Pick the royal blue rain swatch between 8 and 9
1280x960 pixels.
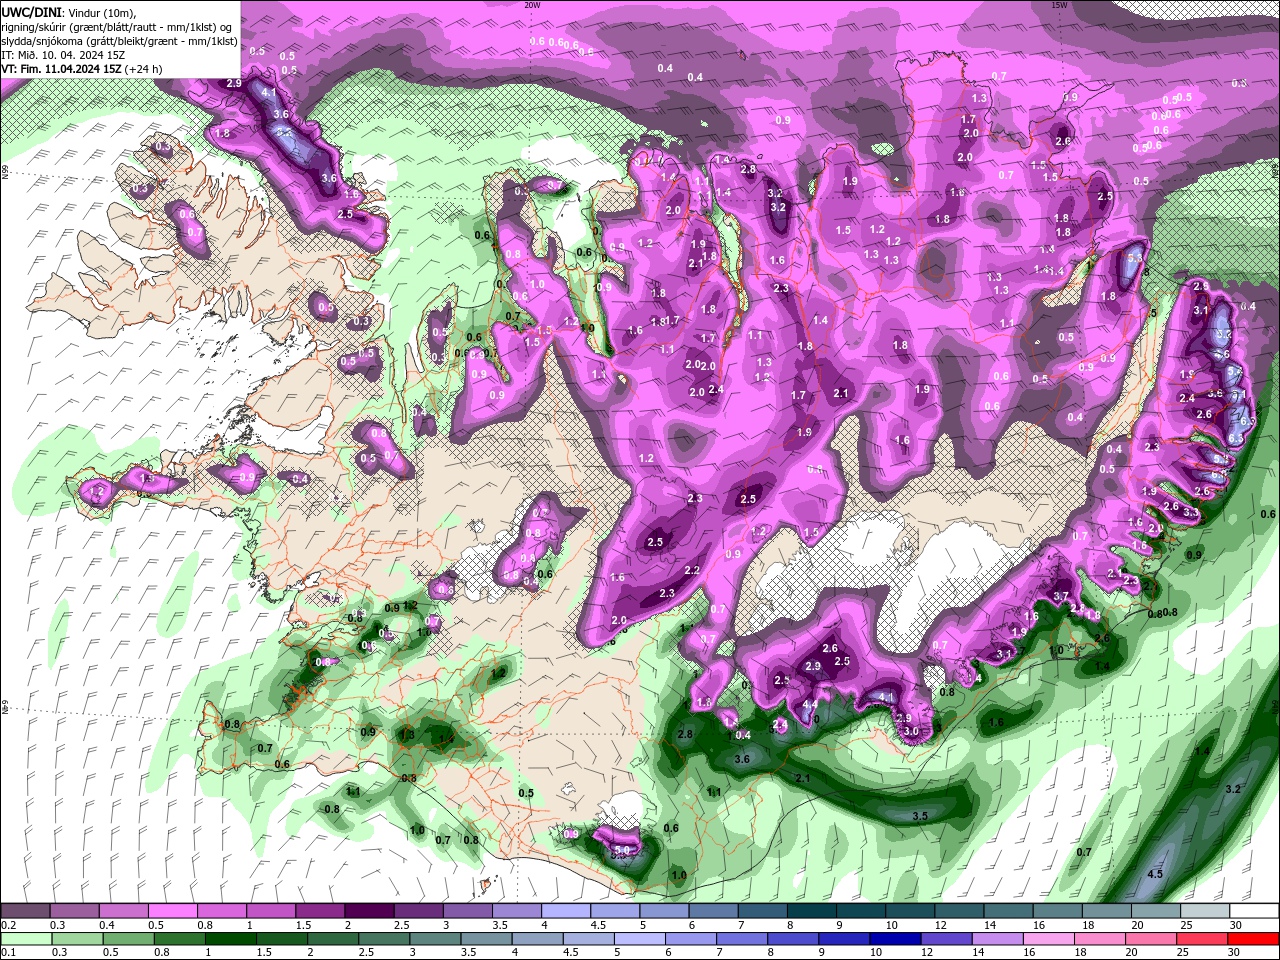click(x=794, y=939)
